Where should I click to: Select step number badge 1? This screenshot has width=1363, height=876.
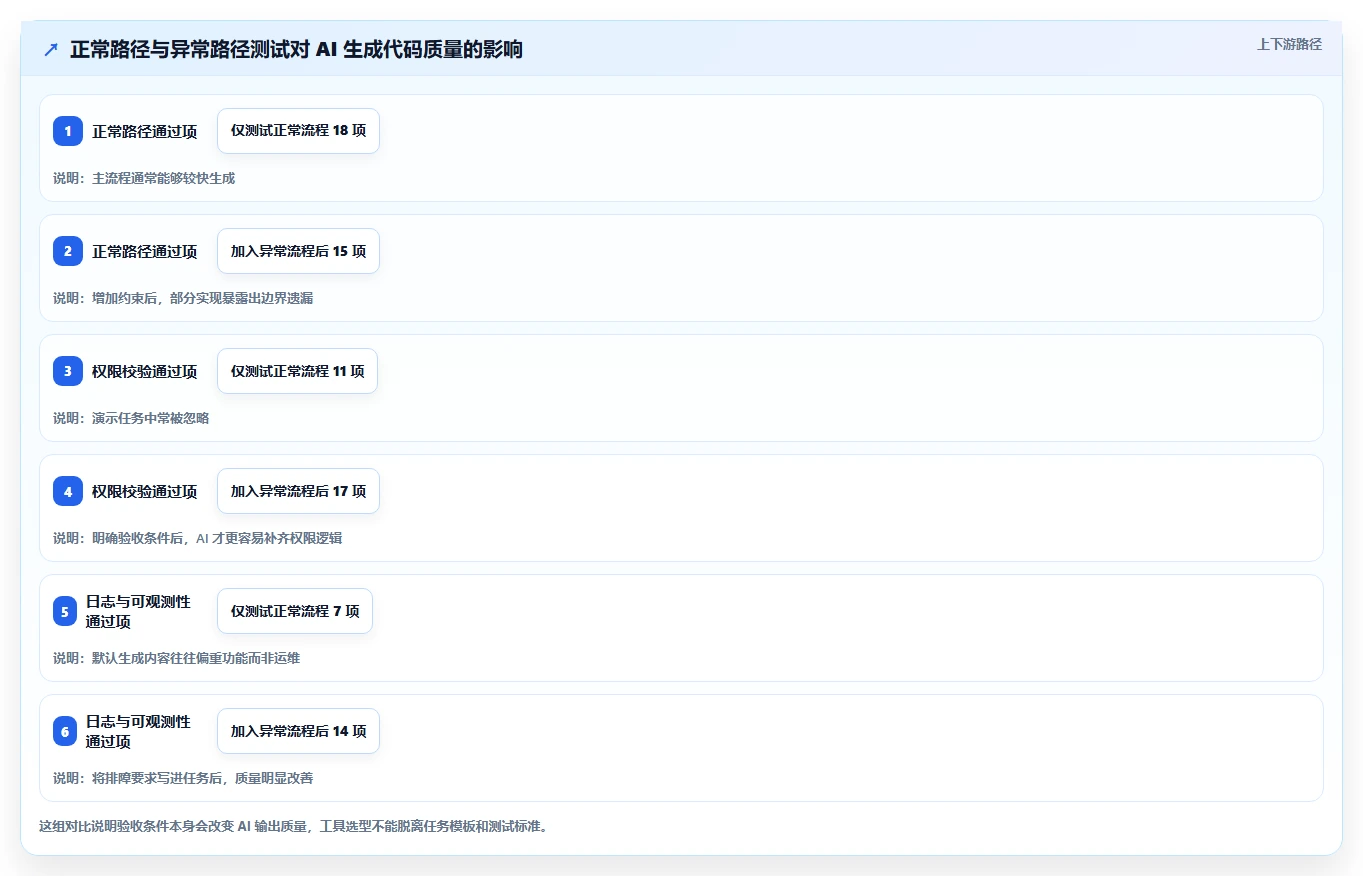click(68, 131)
